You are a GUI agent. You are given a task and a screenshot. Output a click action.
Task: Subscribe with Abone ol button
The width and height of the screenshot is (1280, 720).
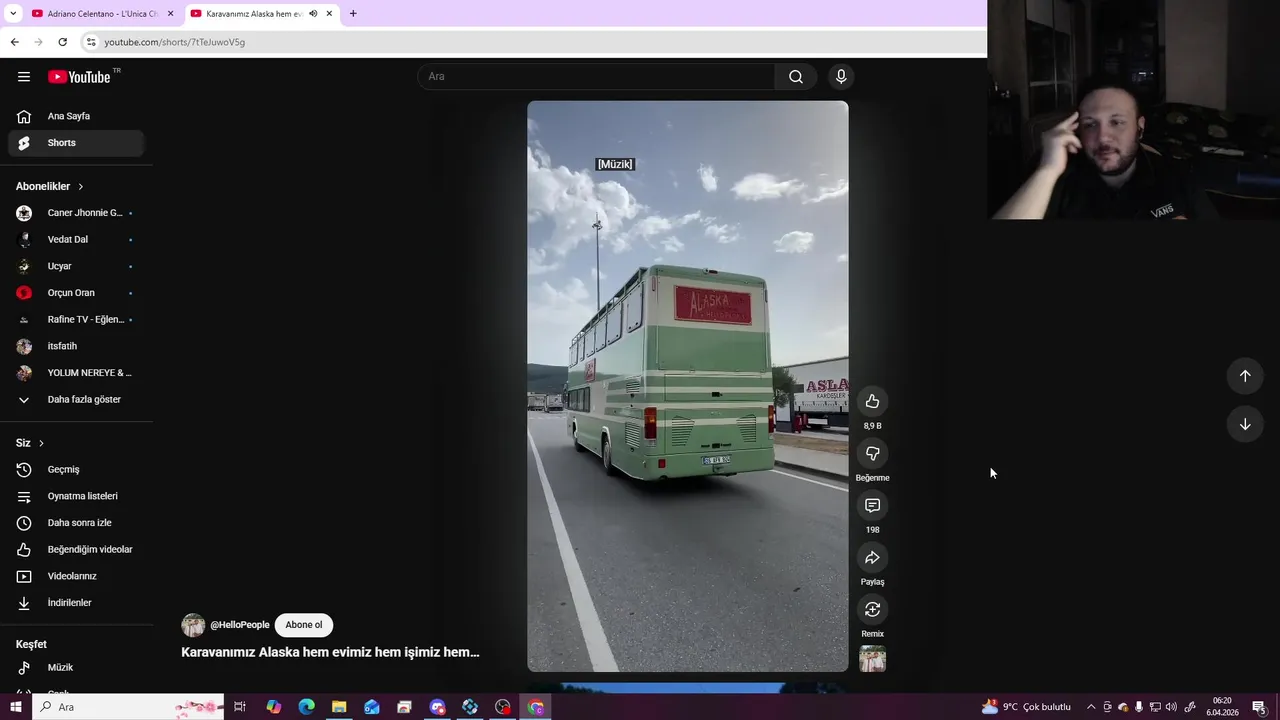click(x=304, y=625)
